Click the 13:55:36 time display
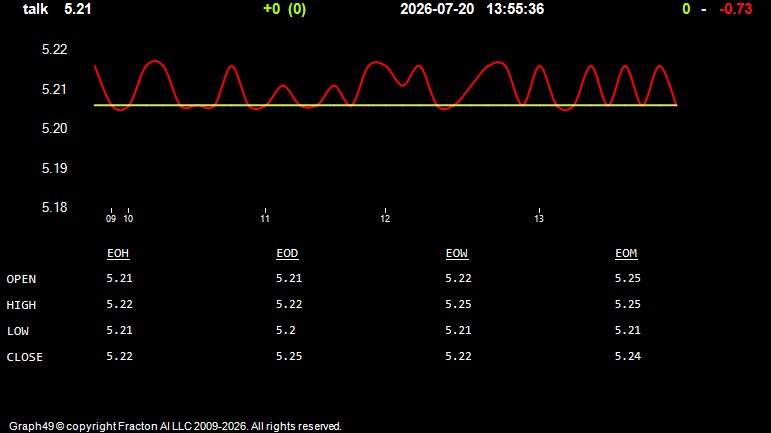The width and height of the screenshot is (771, 433). coord(515,9)
